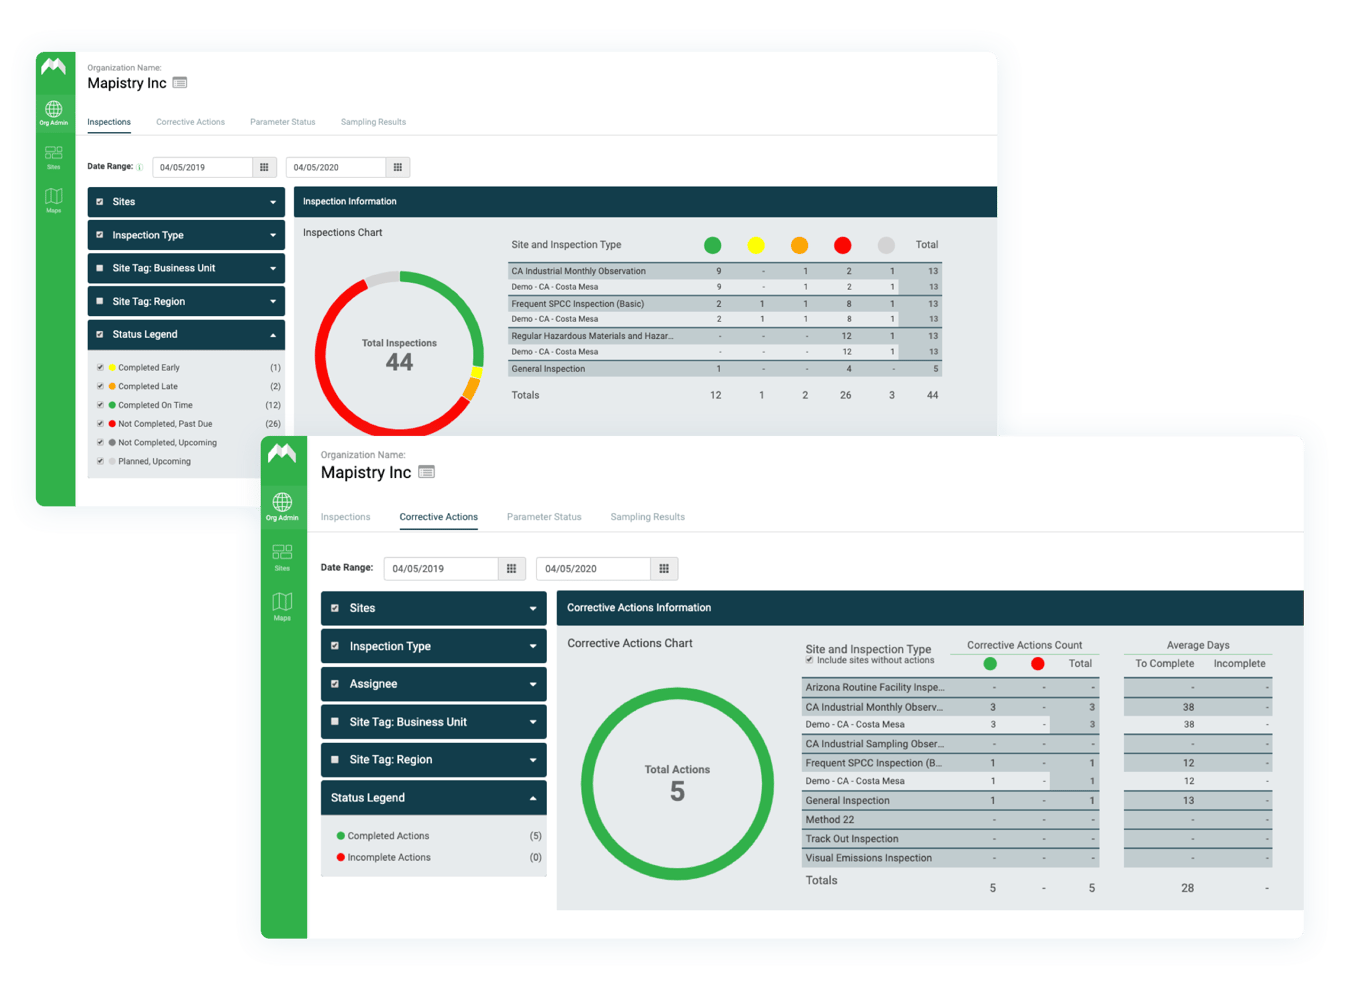Click the yellow status circle in the inspections table header

tap(756, 245)
